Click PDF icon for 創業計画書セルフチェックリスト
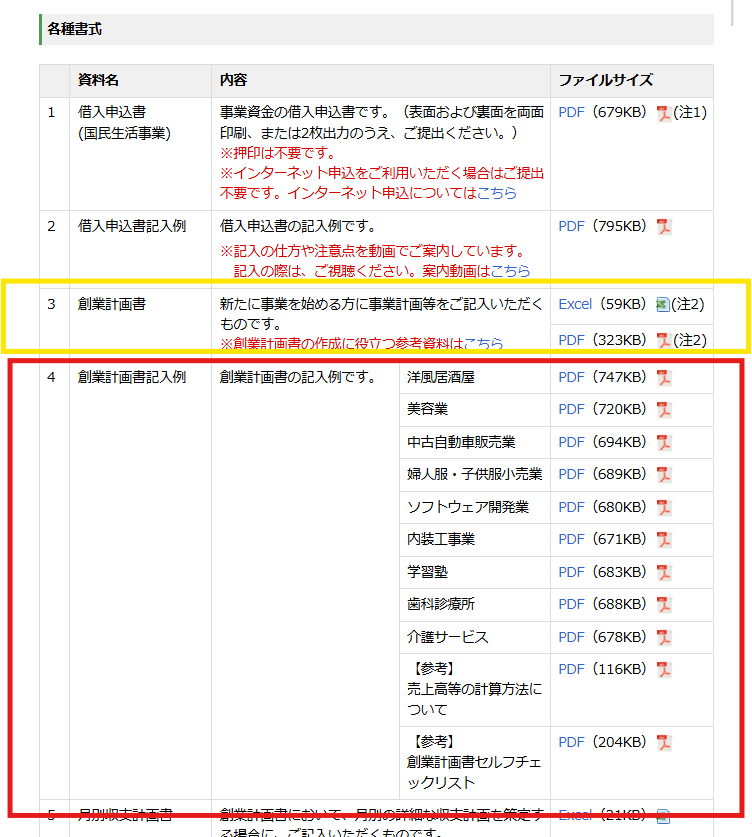The height and width of the screenshot is (837, 752). [x=663, y=743]
